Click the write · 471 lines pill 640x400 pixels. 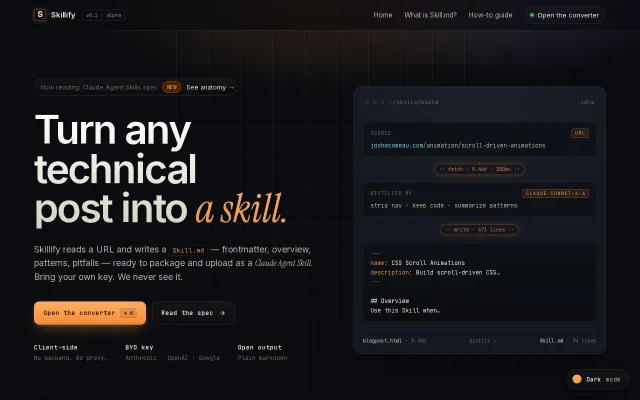pos(479,229)
